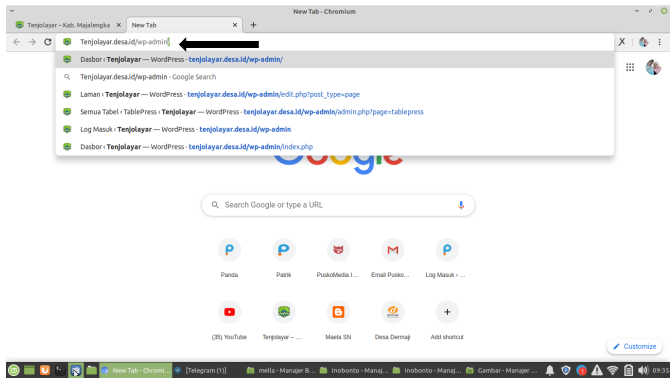This screenshot has height=380, width=672.
Task: Open the Google apps grid
Action: (630, 67)
